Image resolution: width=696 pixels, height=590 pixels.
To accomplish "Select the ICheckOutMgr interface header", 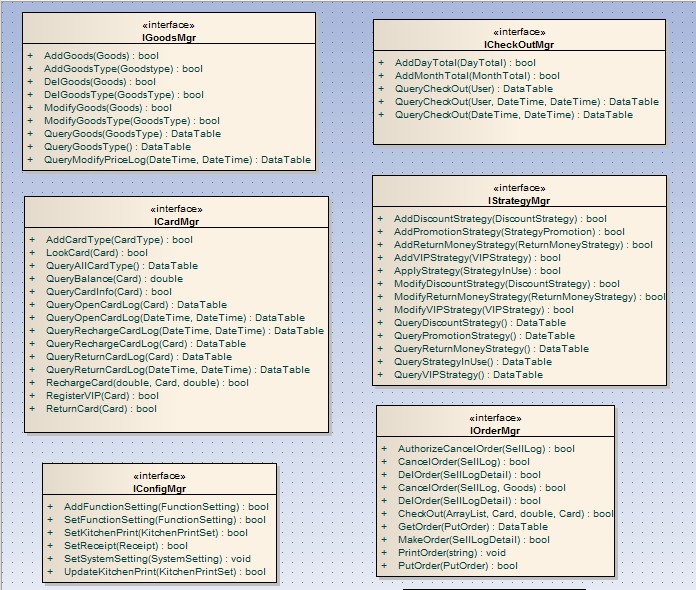I will point(519,35).
